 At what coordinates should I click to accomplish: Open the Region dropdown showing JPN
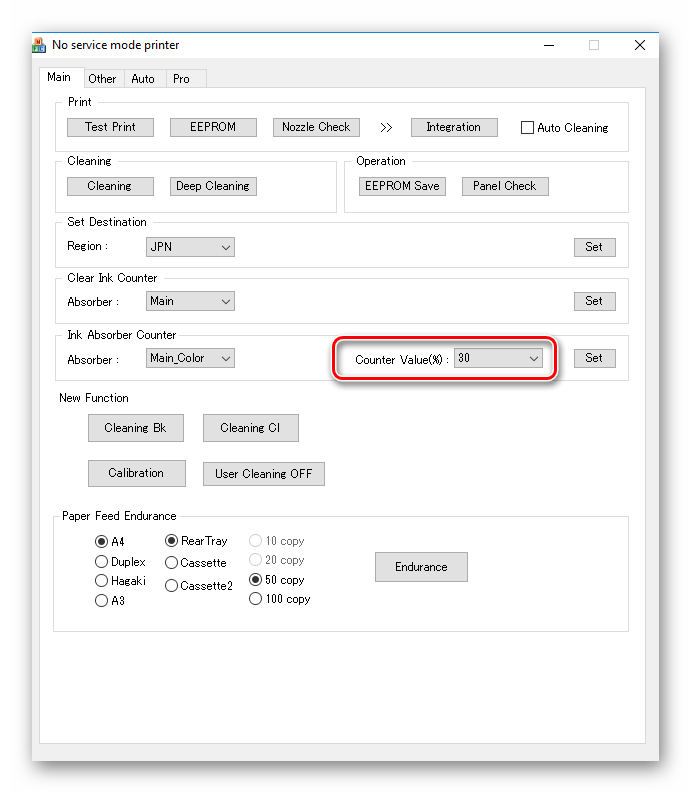(x=190, y=247)
